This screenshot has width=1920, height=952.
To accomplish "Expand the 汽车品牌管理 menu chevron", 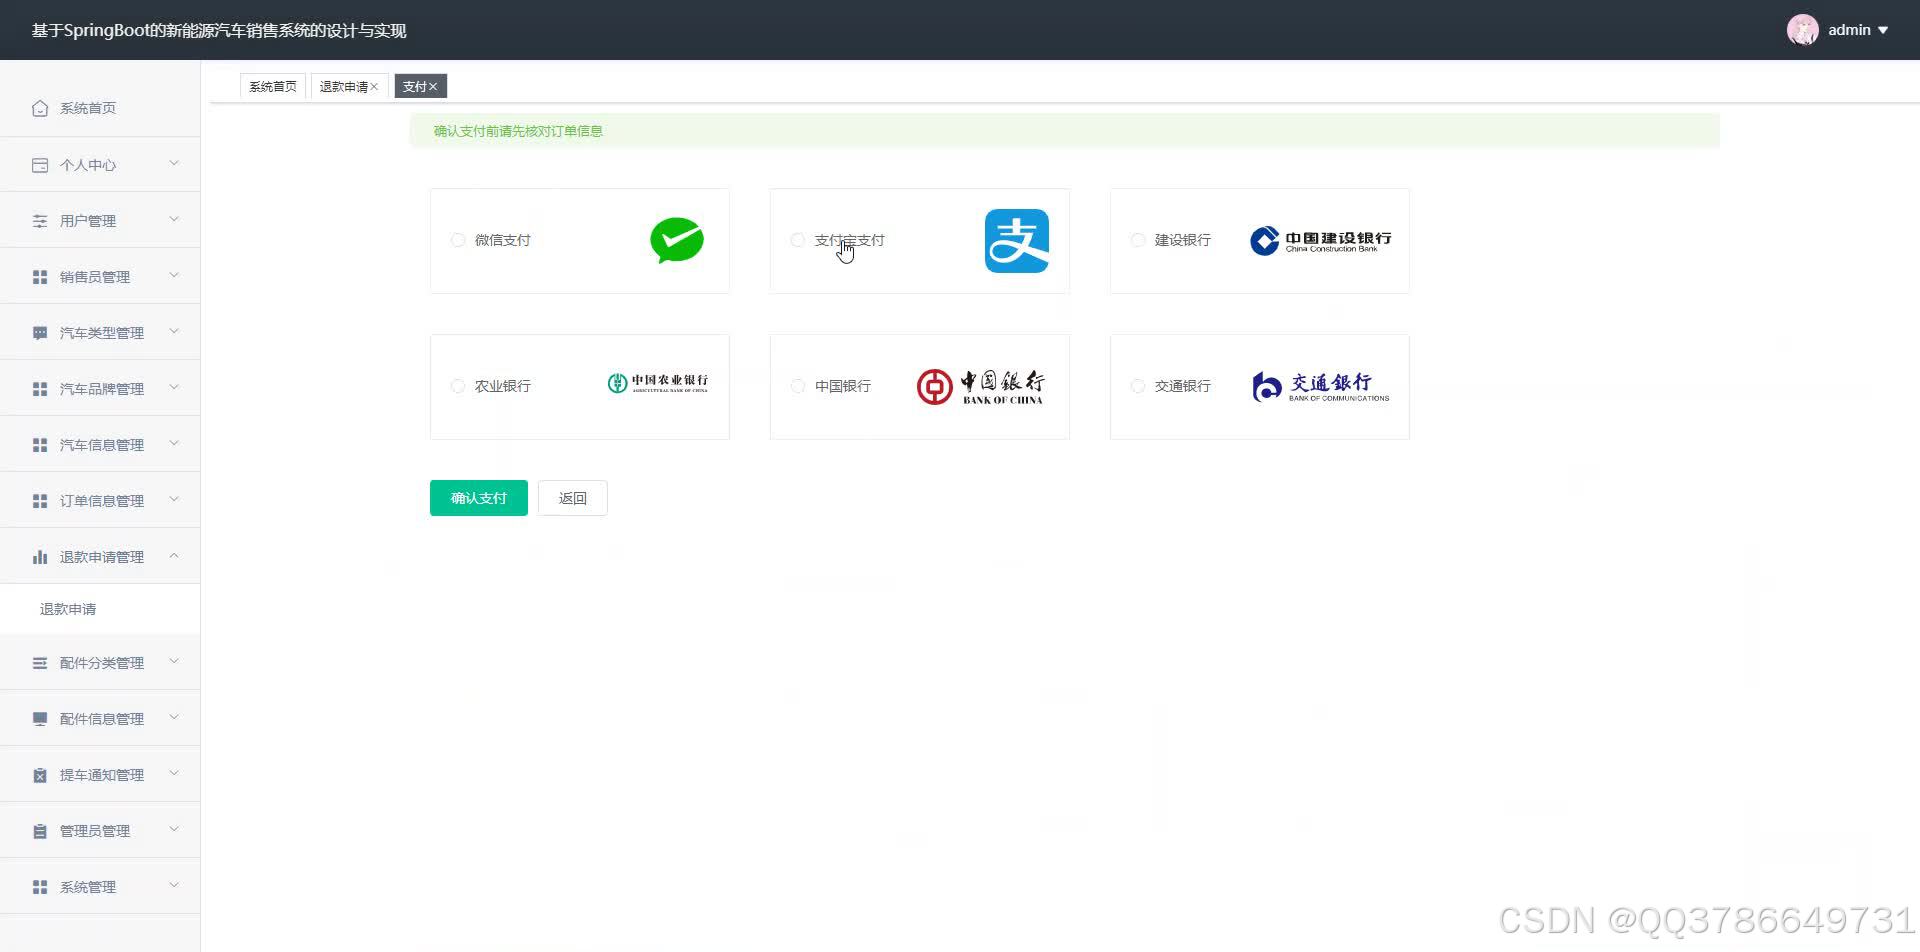I will point(174,387).
